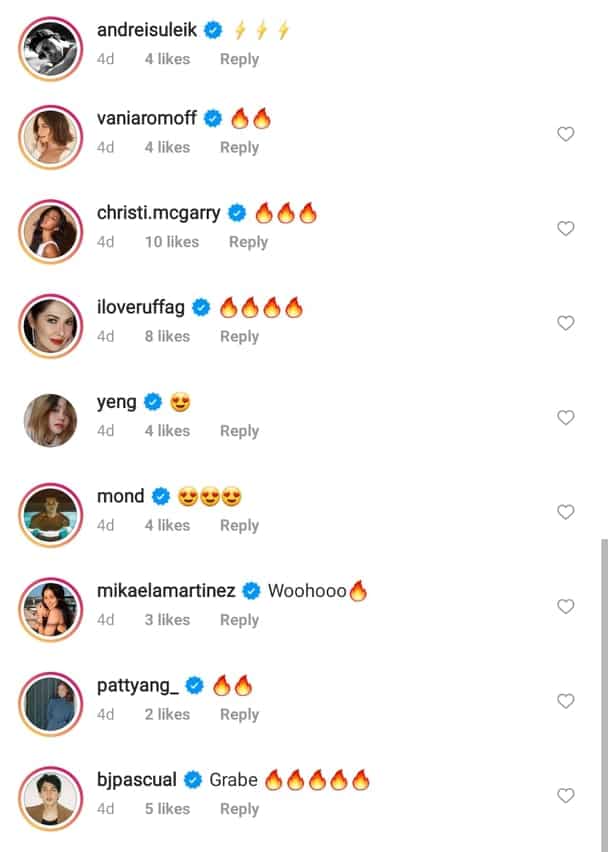Open vaniaromoff's profile picture story
Image resolution: width=608 pixels, height=852 pixels.
(x=51, y=137)
